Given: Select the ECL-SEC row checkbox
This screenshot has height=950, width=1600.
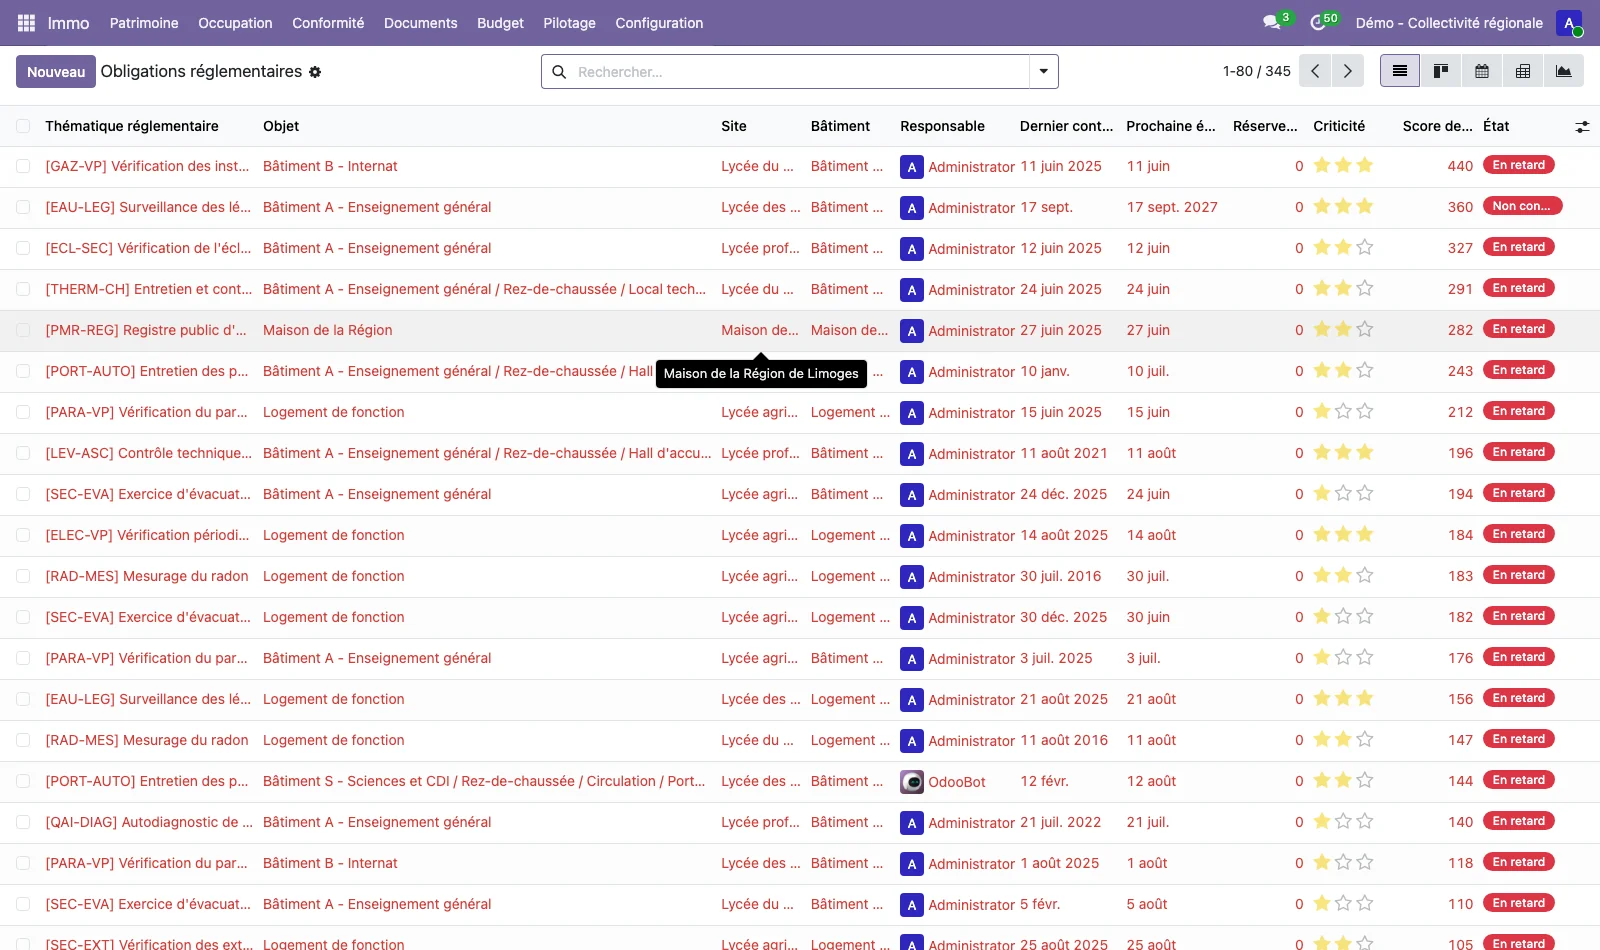Looking at the screenshot, I should tap(23, 248).
